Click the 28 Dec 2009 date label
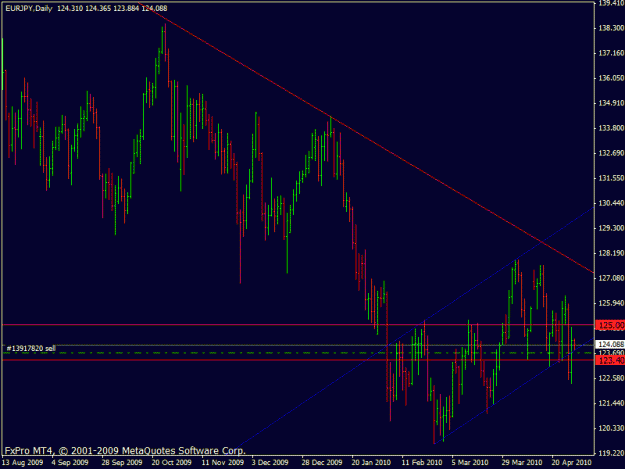This screenshot has width=625, height=469. click(x=322, y=463)
